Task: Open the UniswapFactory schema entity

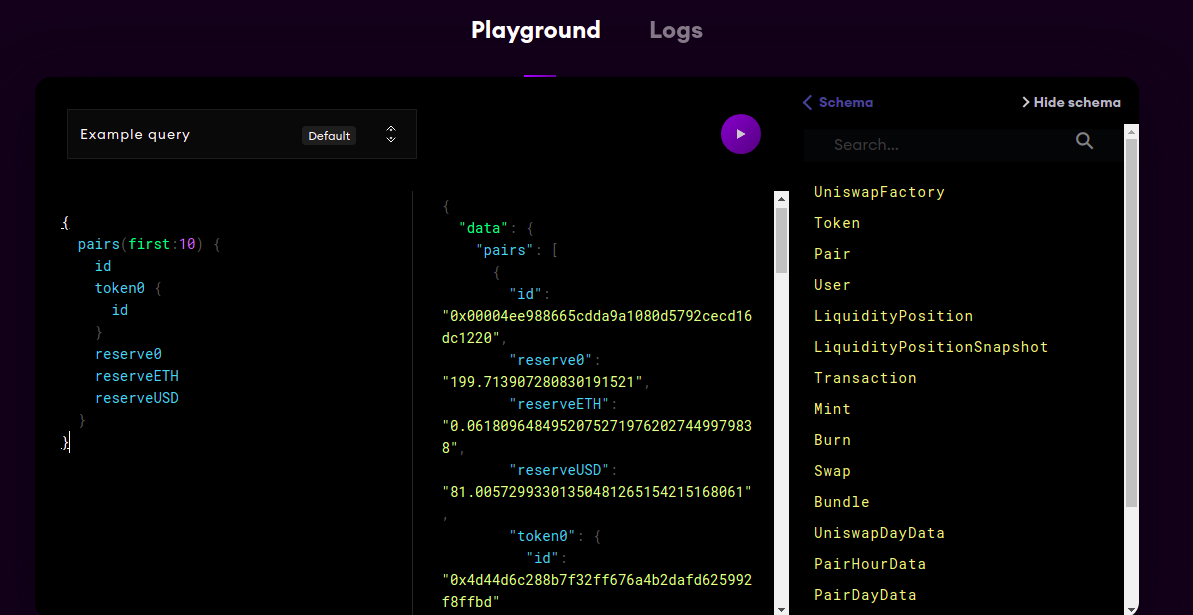Action: (x=879, y=192)
